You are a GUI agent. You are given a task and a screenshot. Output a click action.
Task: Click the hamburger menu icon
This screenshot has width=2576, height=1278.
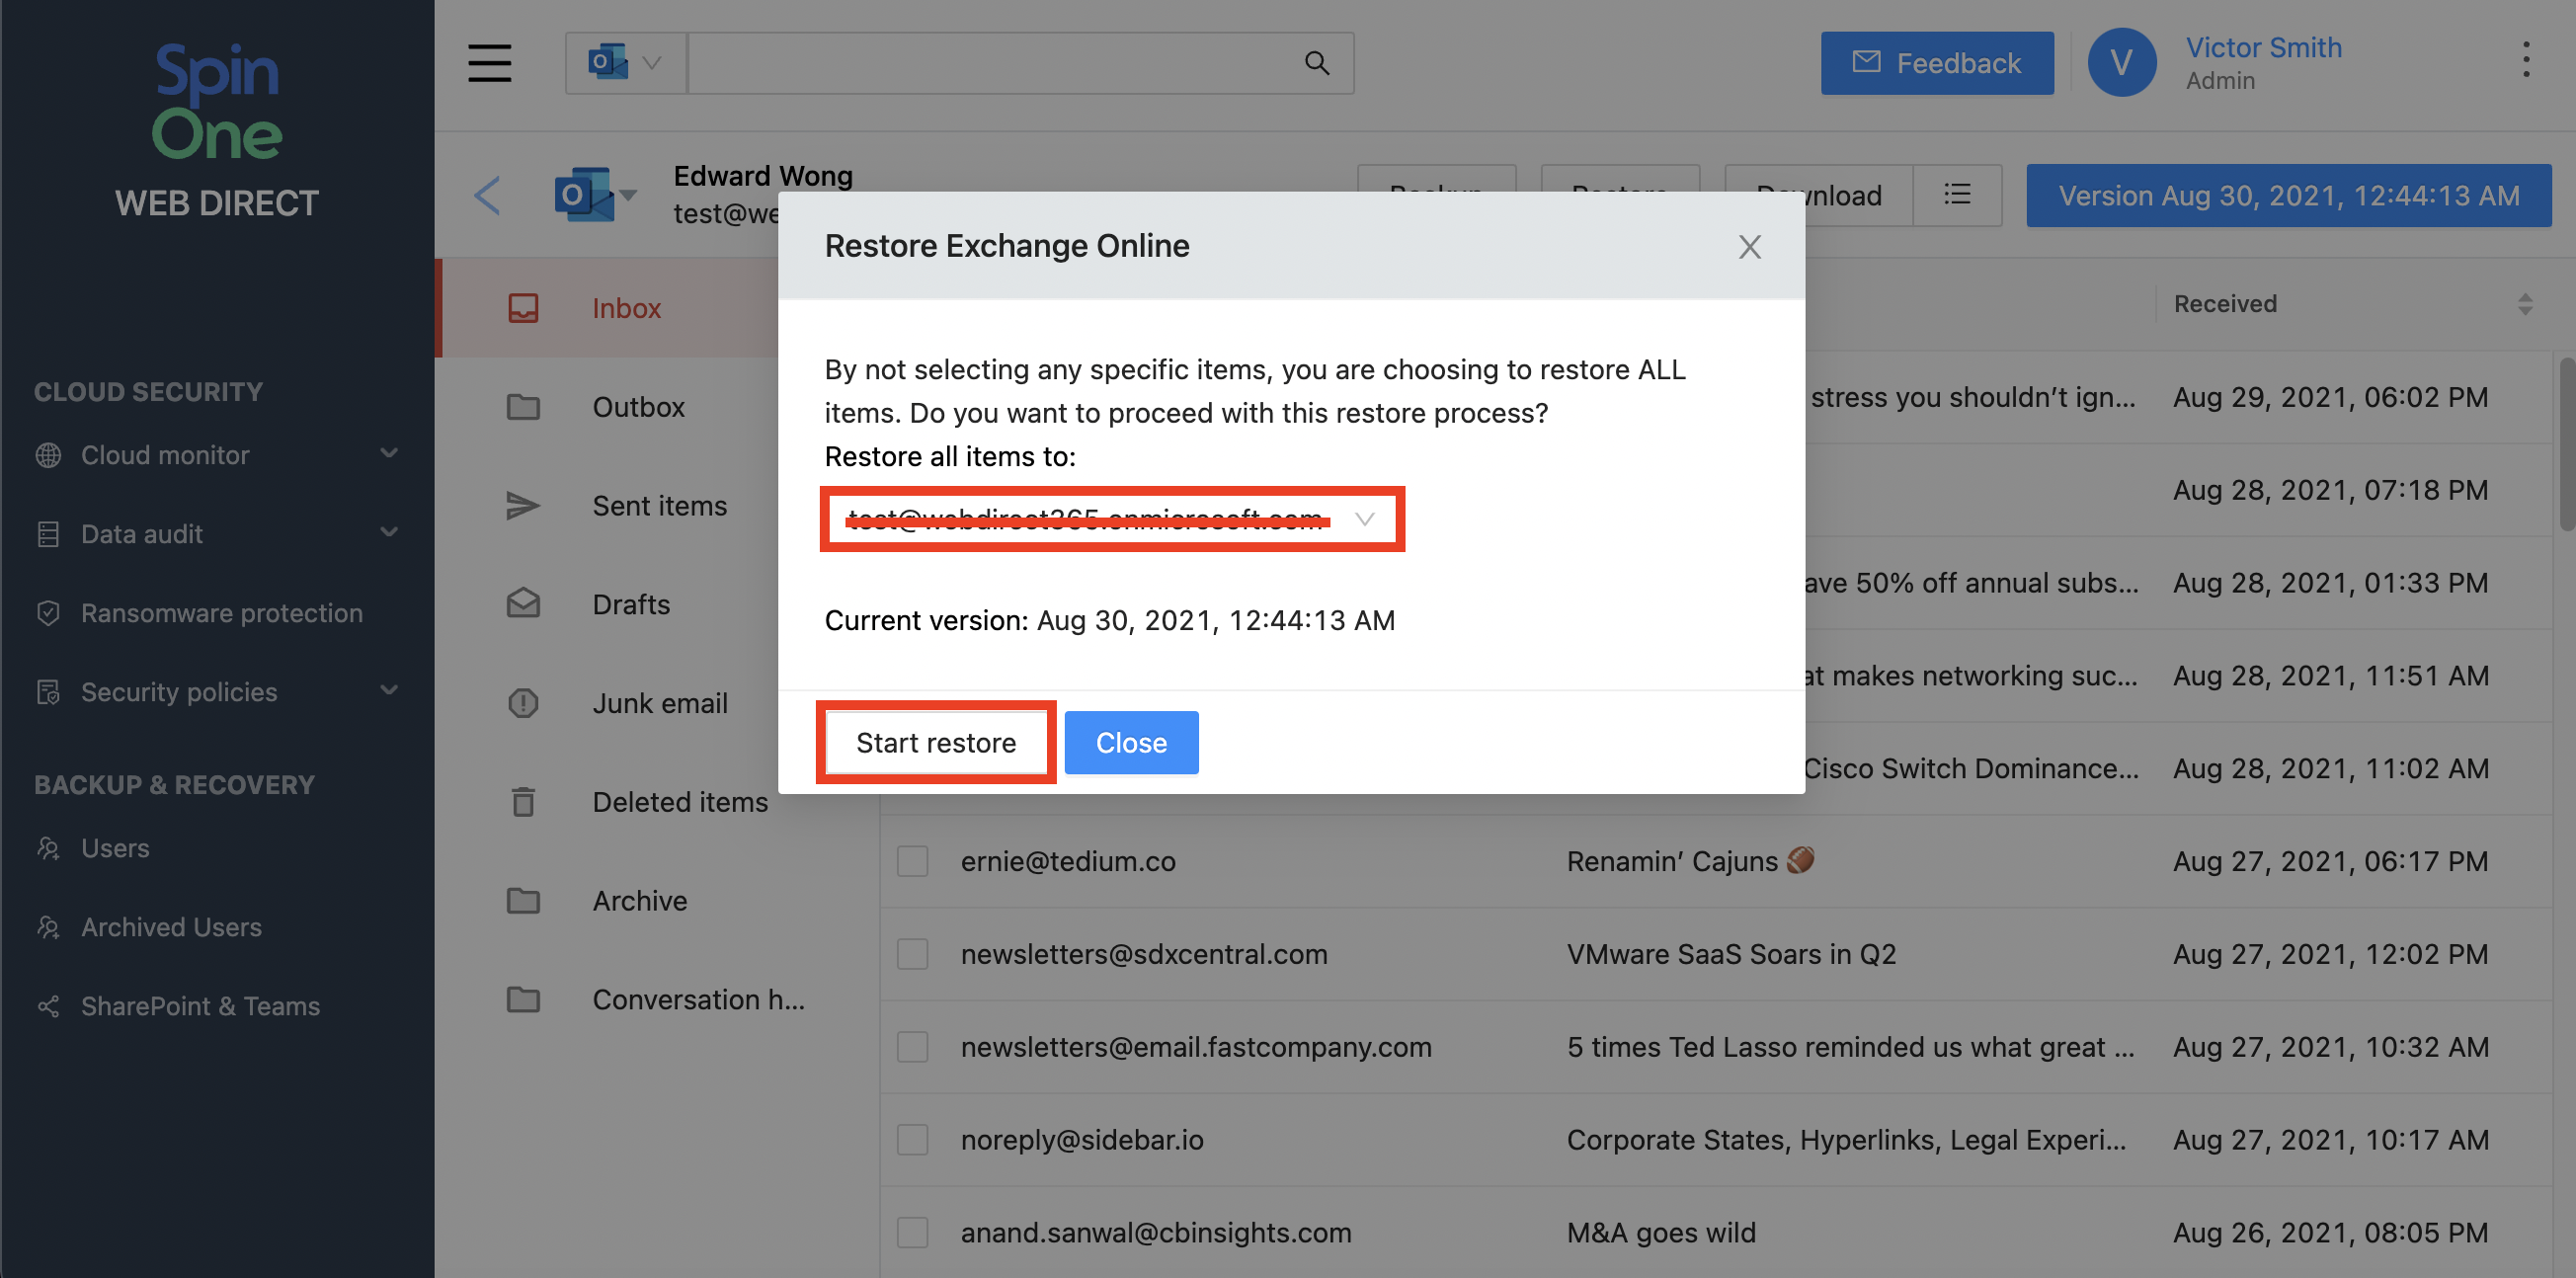(x=489, y=63)
